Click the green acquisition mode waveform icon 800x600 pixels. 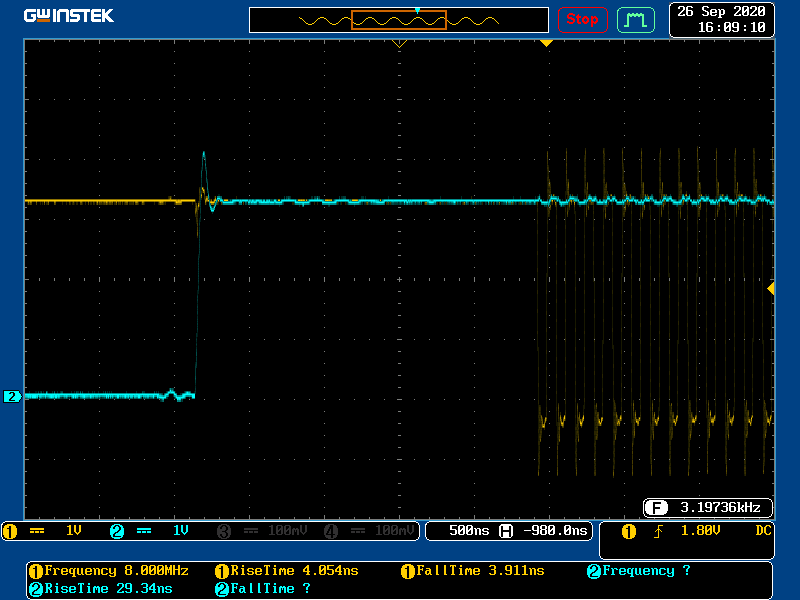pos(636,19)
